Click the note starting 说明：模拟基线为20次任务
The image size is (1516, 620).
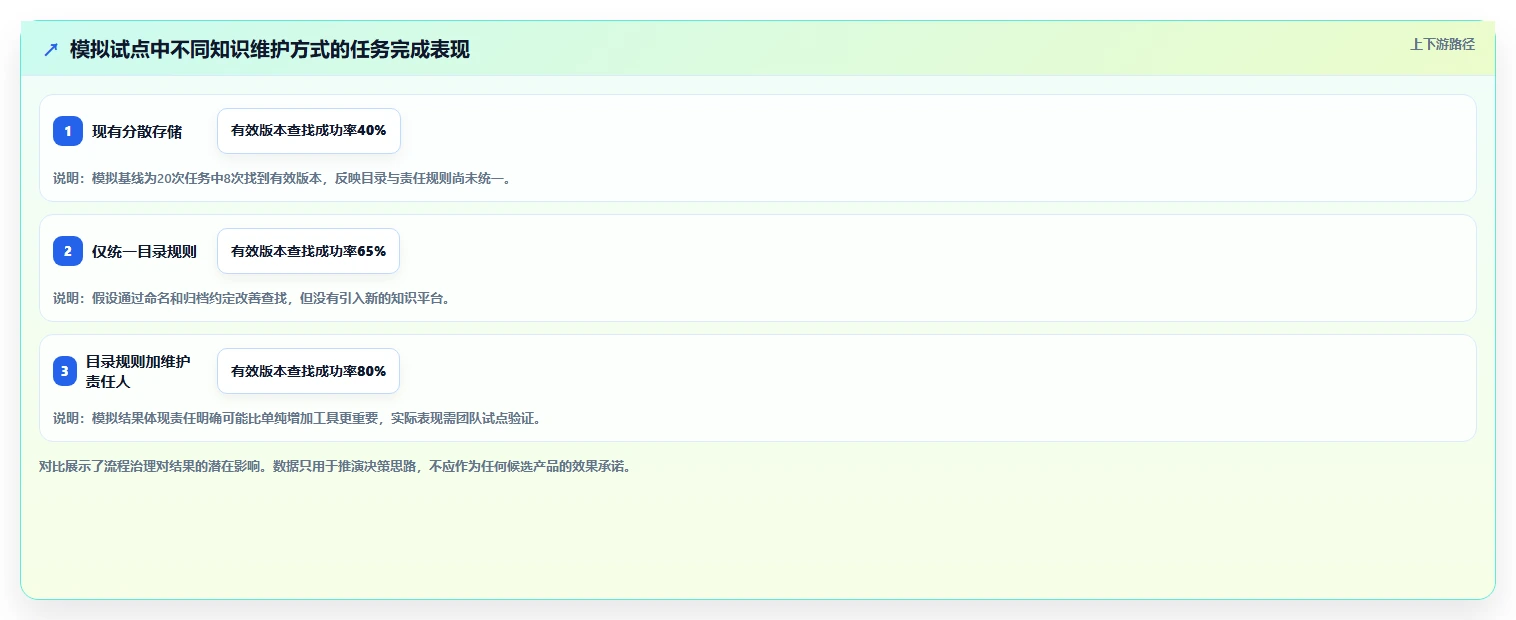[x=282, y=178]
